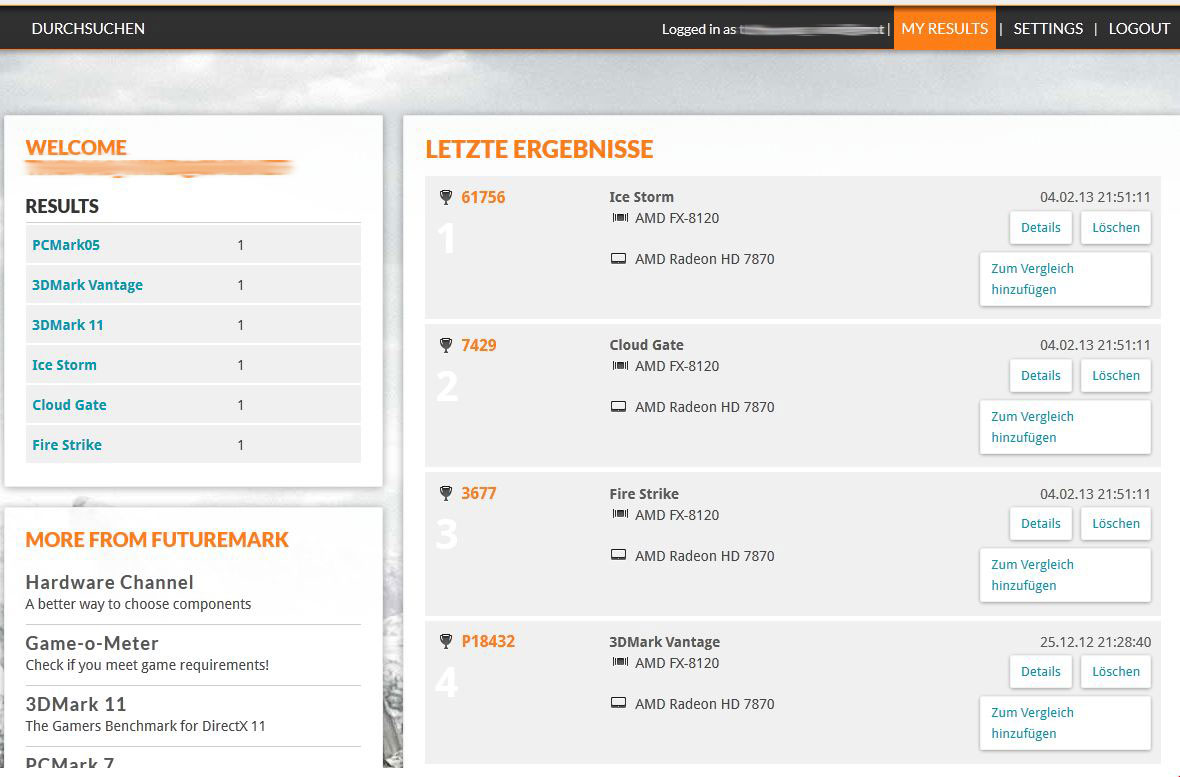
Task: Click the timestamp 25.12.12 21:28:40
Action: 1095,642
